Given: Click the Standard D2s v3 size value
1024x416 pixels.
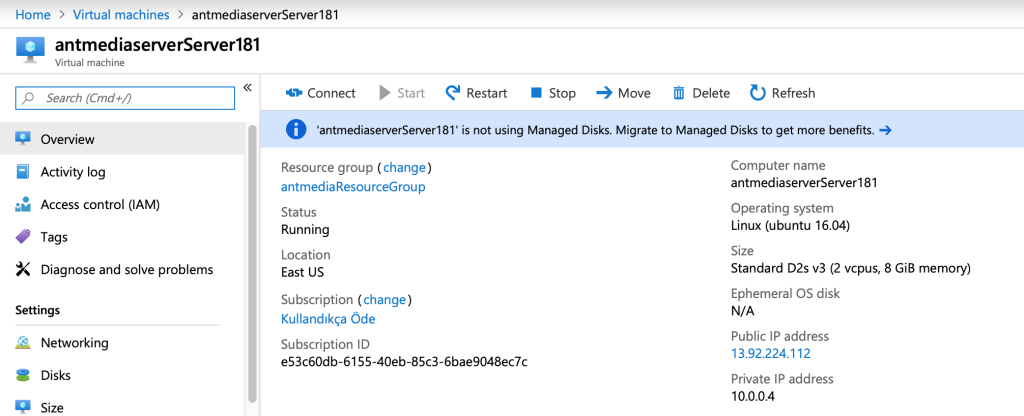Looking at the screenshot, I should click(x=850, y=268).
